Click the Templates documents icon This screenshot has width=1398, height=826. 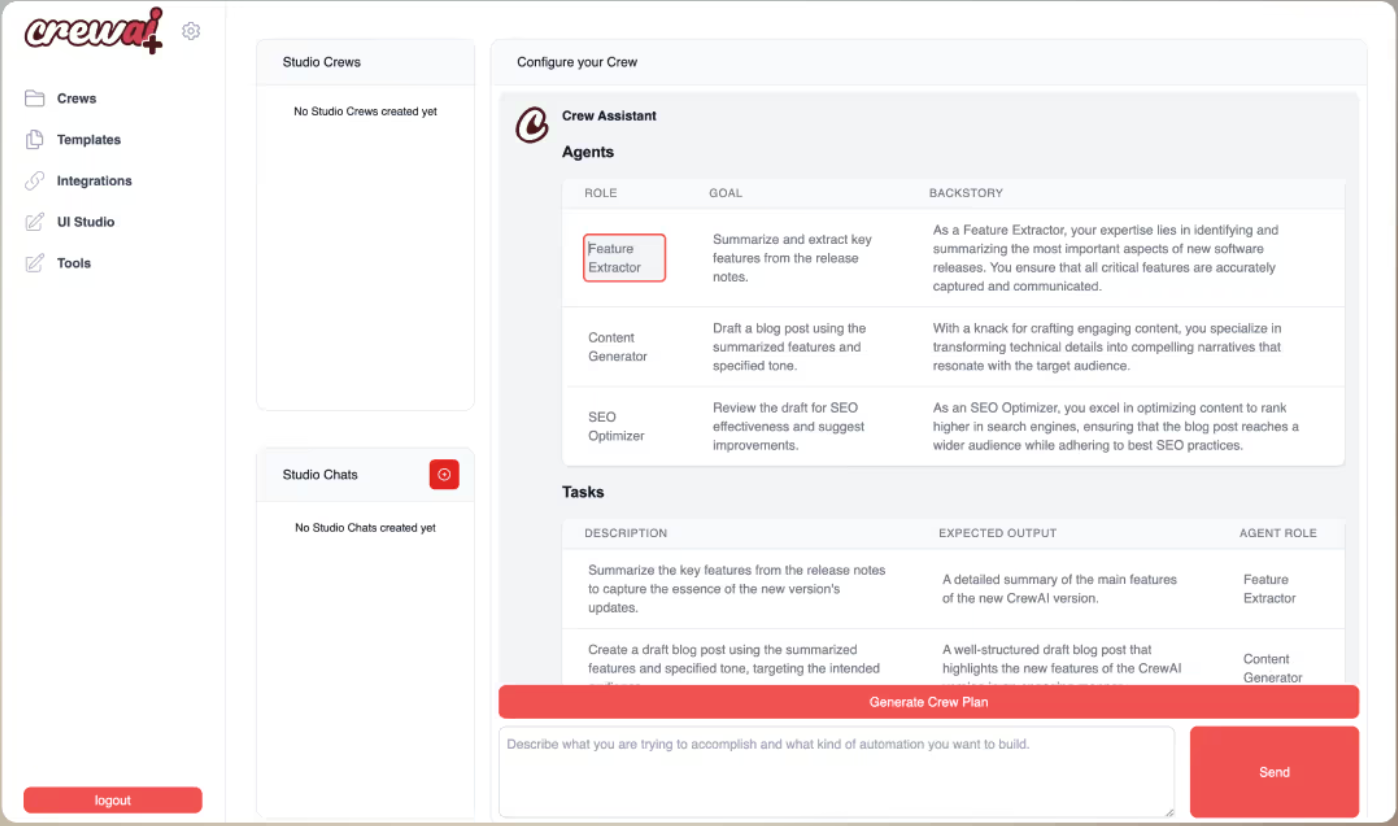point(35,139)
